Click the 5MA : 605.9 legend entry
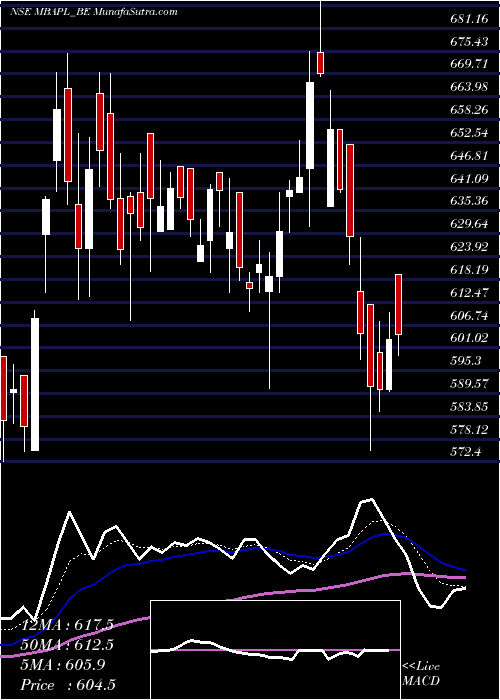The width and height of the screenshot is (500, 700). [x=61, y=665]
